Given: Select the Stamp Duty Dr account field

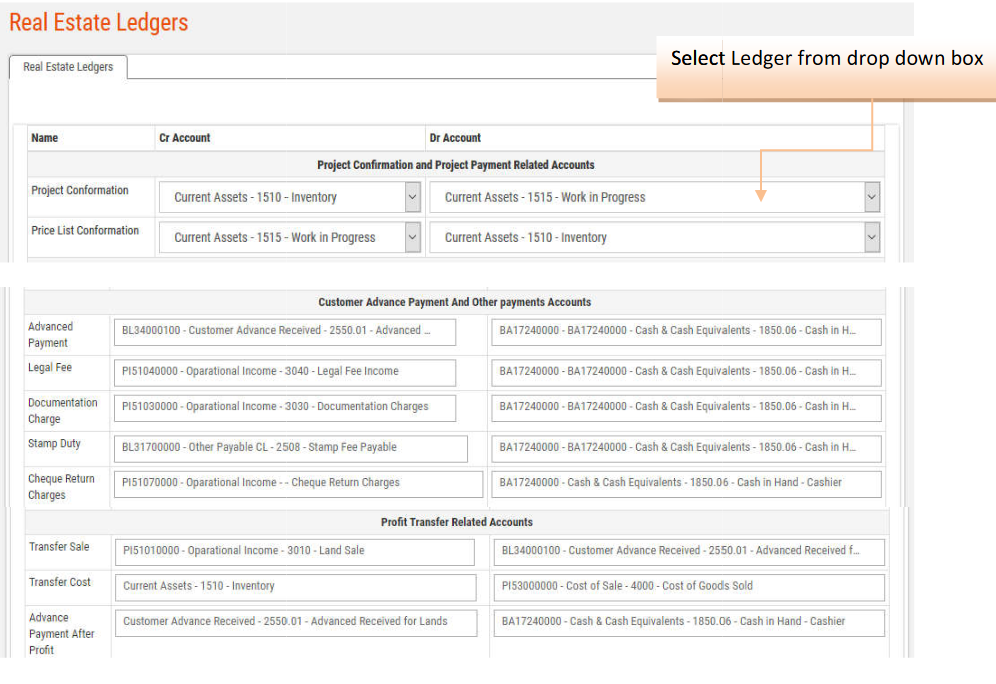Looking at the screenshot, I should (687, 448).
